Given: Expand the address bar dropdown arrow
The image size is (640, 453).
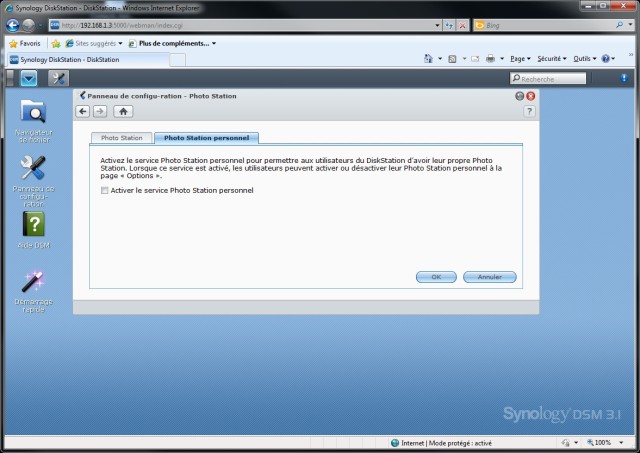Looking at the screenshot, I should (x=437, y=25).
